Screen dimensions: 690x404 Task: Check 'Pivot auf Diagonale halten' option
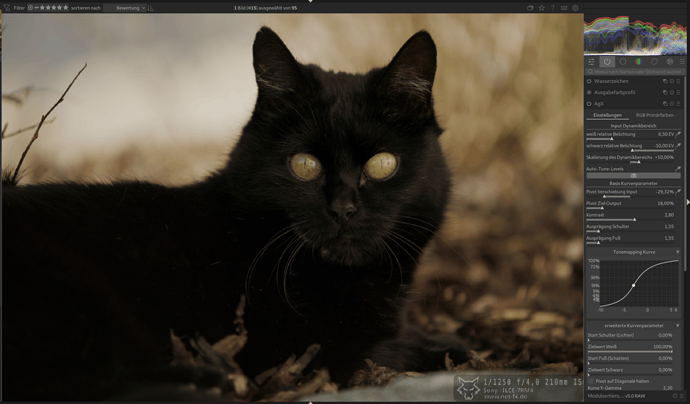590,381
